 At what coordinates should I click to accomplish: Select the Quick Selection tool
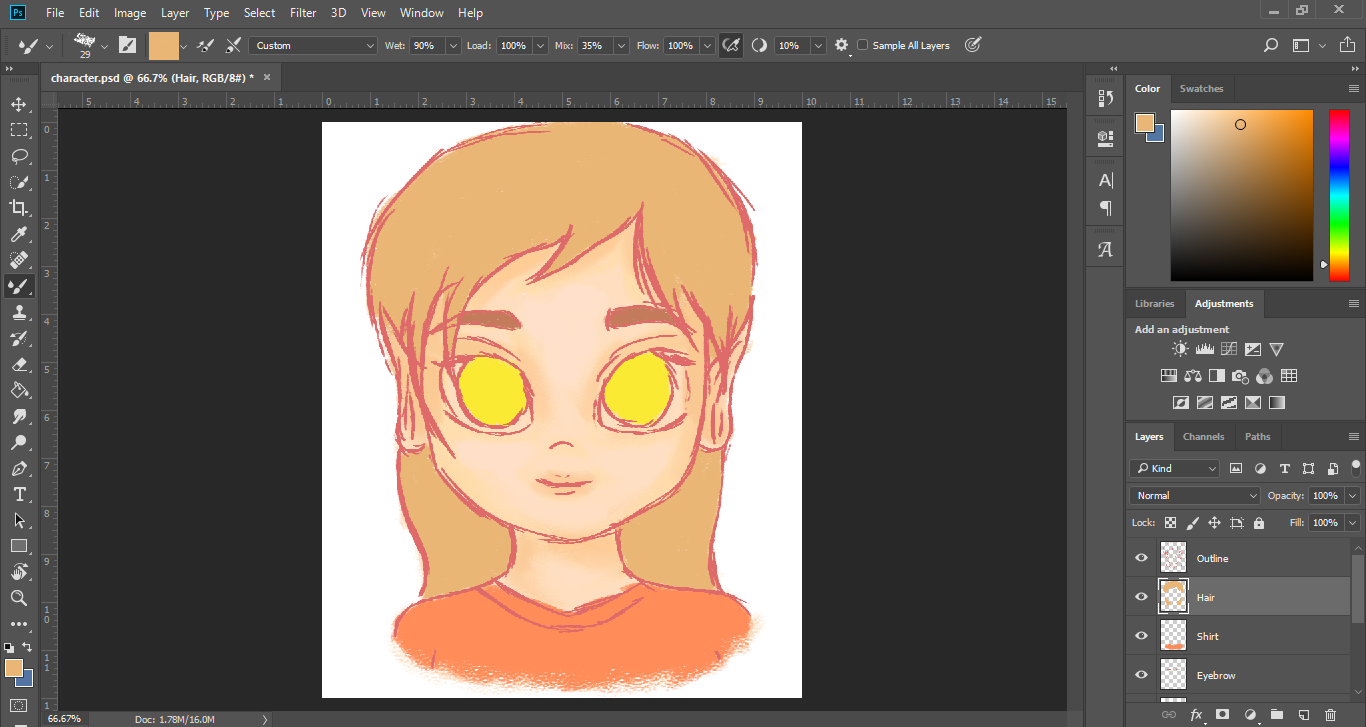click(19, 182)
